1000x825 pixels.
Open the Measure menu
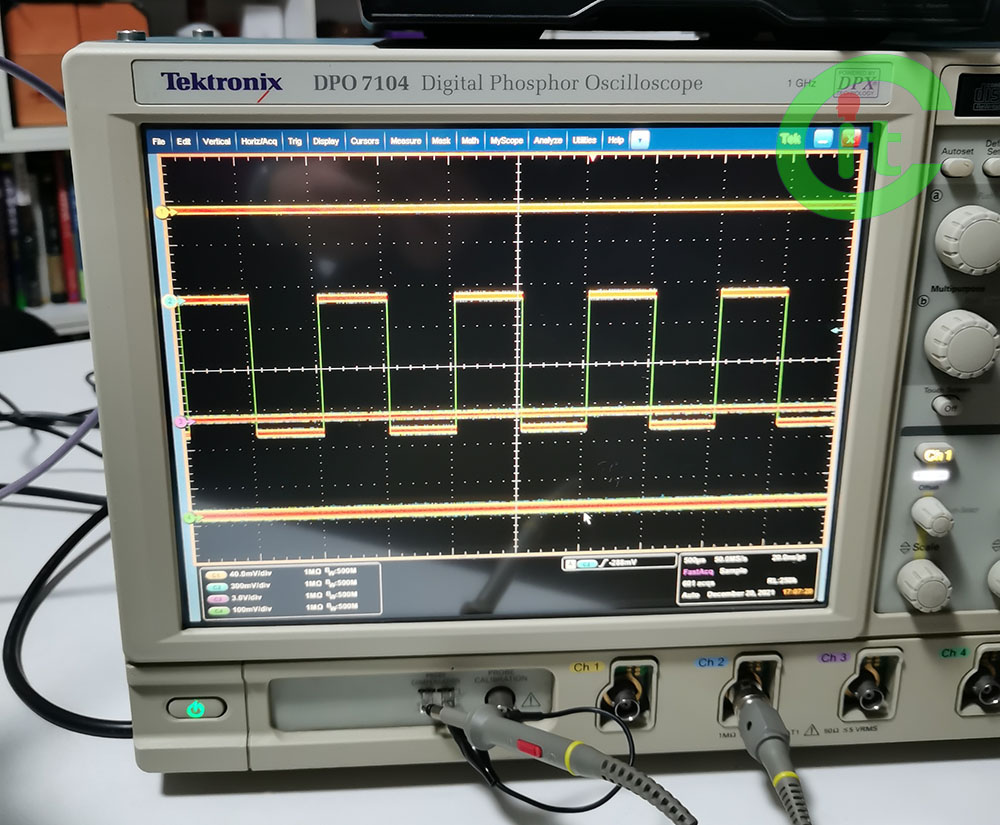coord(405,141)
